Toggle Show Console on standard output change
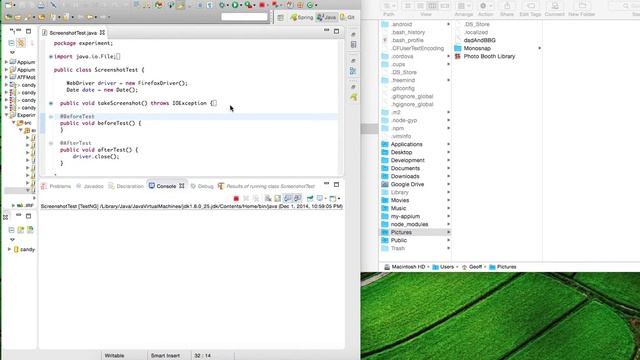Image resolution: width=640 pixels, height=360 pixels. click(288, 198)
